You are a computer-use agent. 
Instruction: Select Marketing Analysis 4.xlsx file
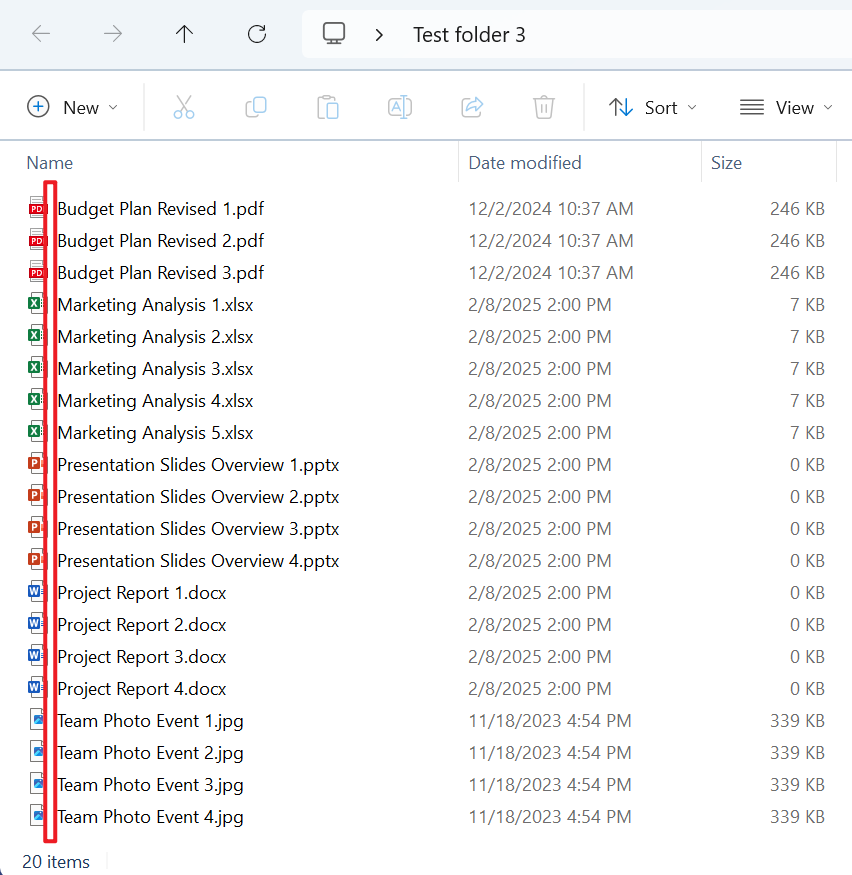point(155,401)
